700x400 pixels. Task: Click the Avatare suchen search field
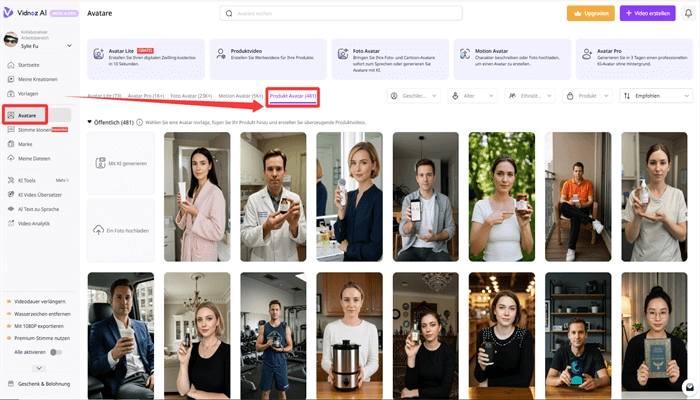point(341,13)
